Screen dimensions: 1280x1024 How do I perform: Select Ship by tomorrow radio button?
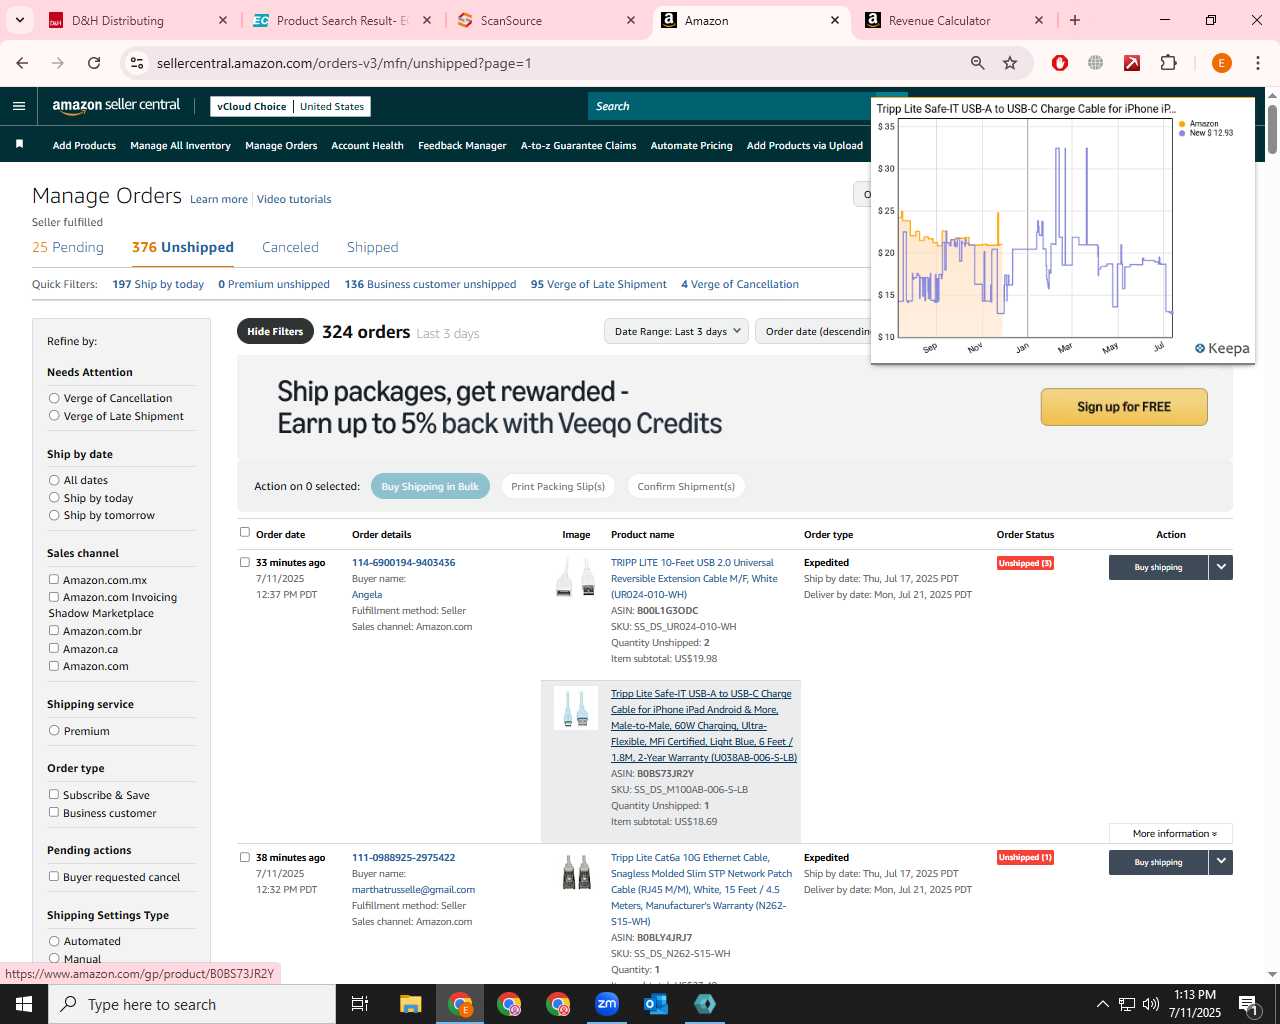tap(54, 515)
